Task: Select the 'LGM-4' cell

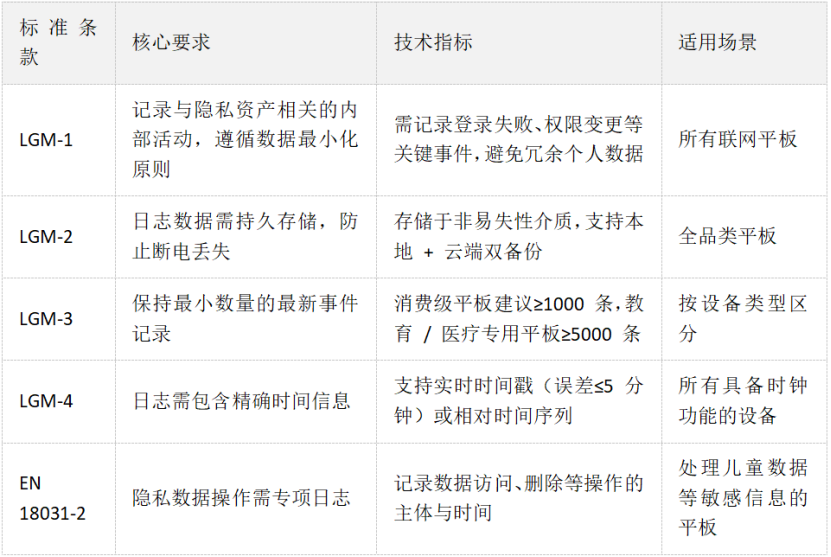Action: click(x=59, y=401)
